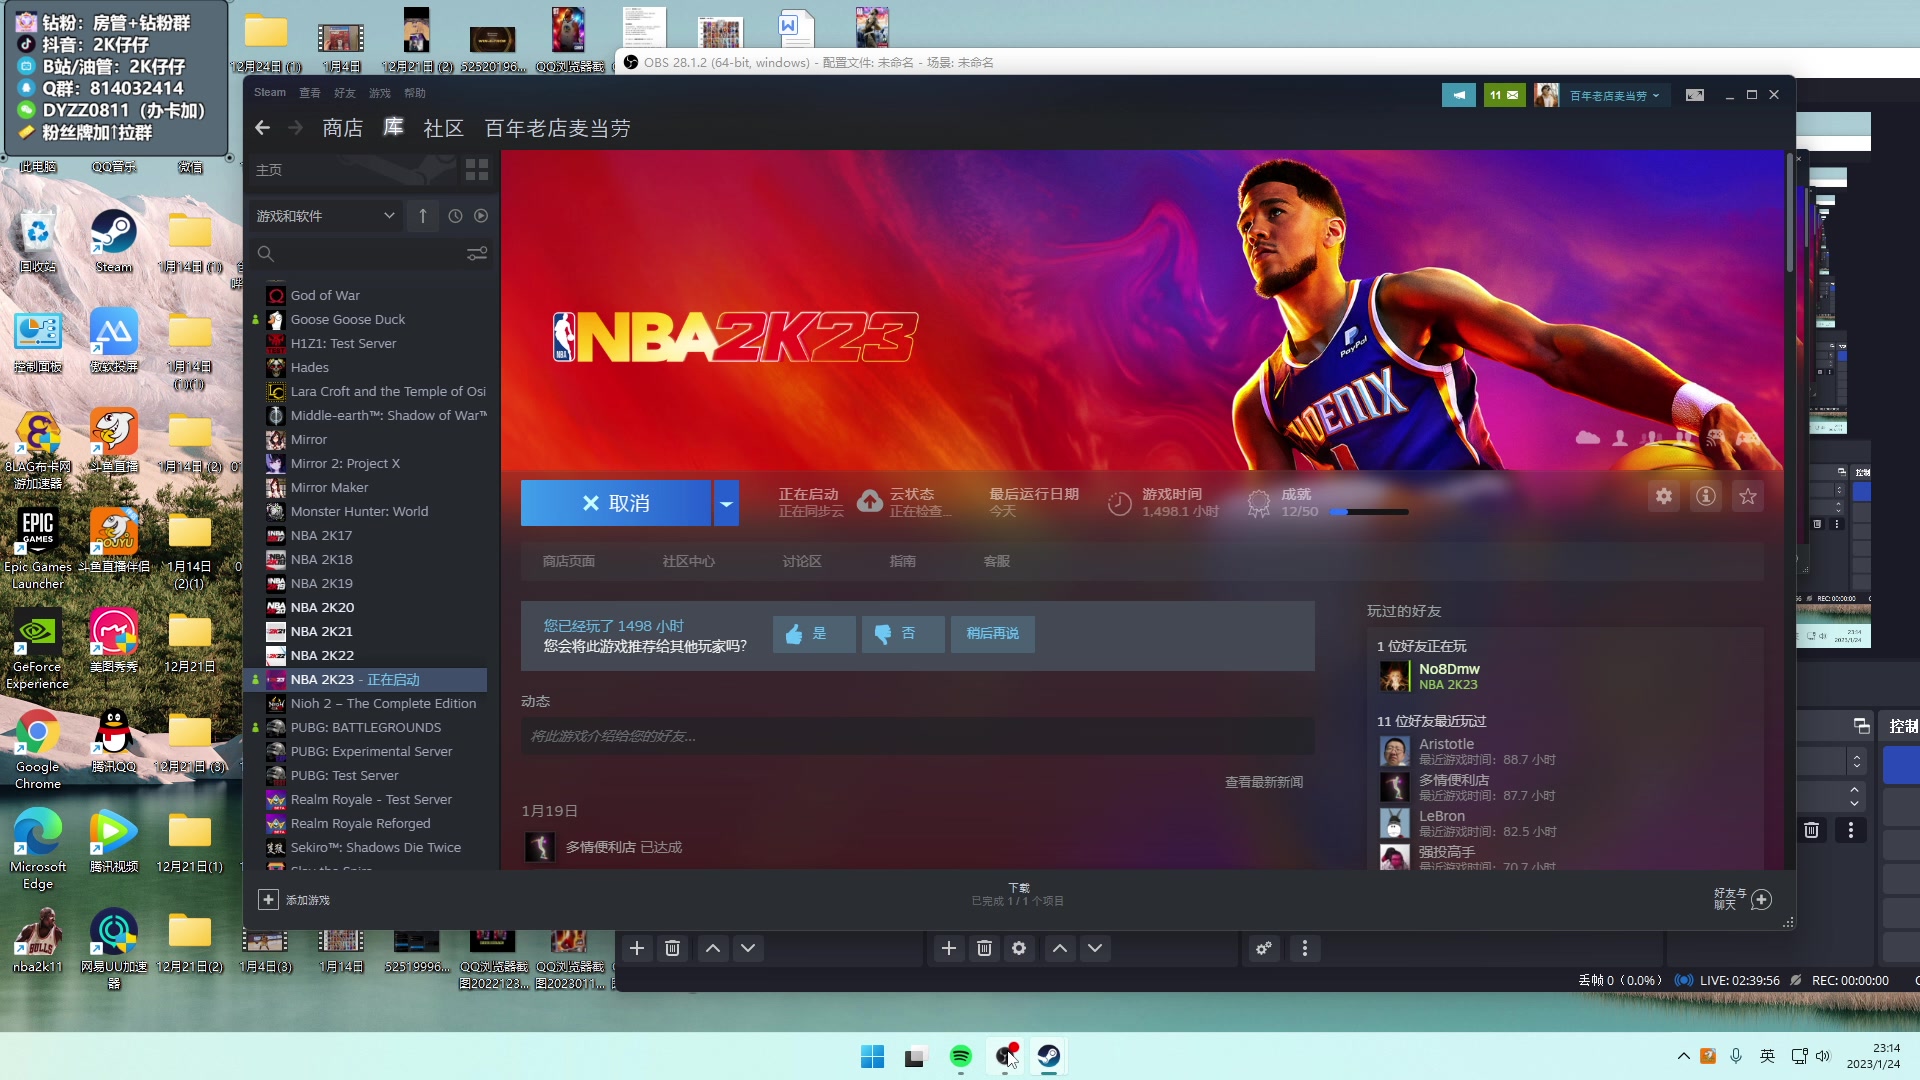
Task: Click Steam icon in the taskbar
Action: tap(1048, 1056)
